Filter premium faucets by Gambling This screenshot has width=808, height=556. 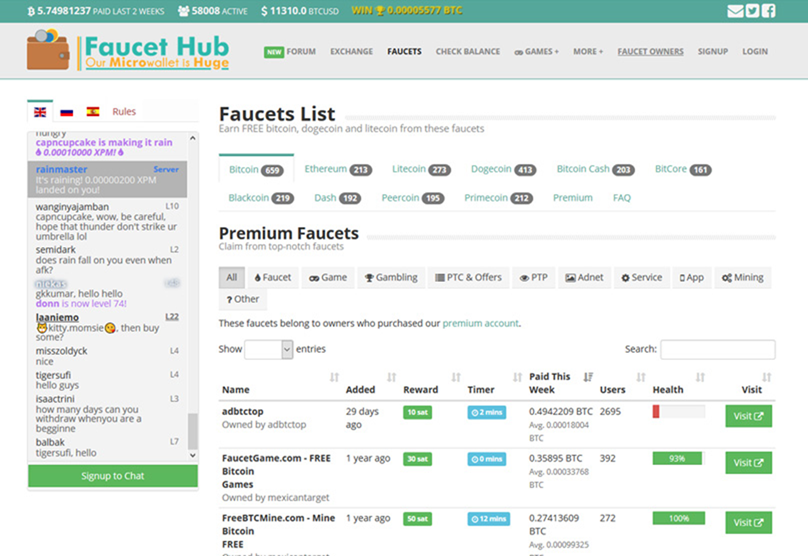click(x=391, y=277)
